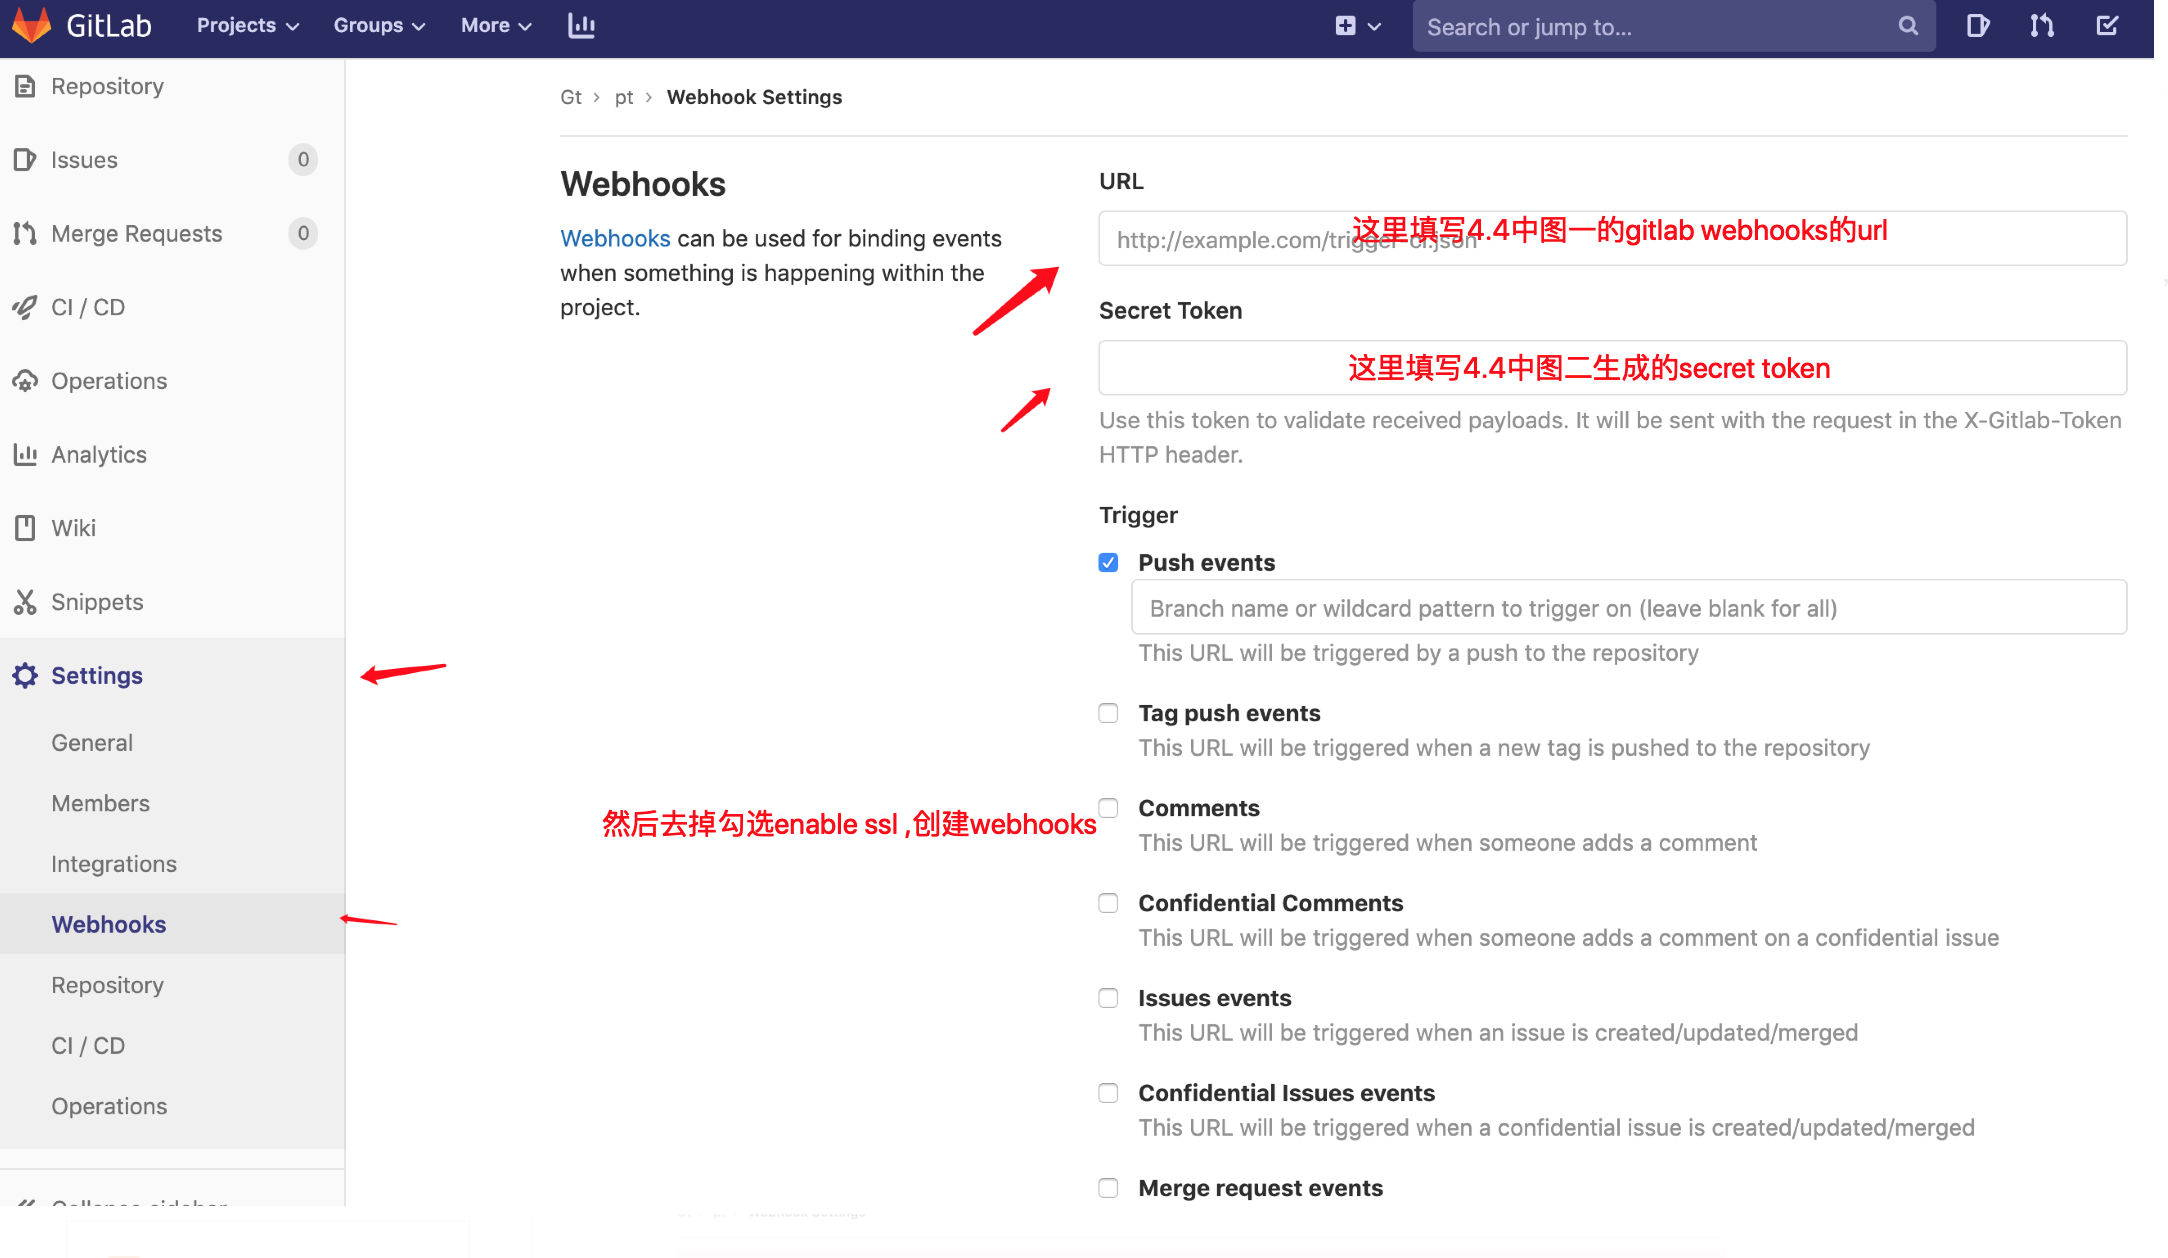Click the search magnifier icon
The width and height of the screenshot is (2168, 1258).
point(1908,26)
